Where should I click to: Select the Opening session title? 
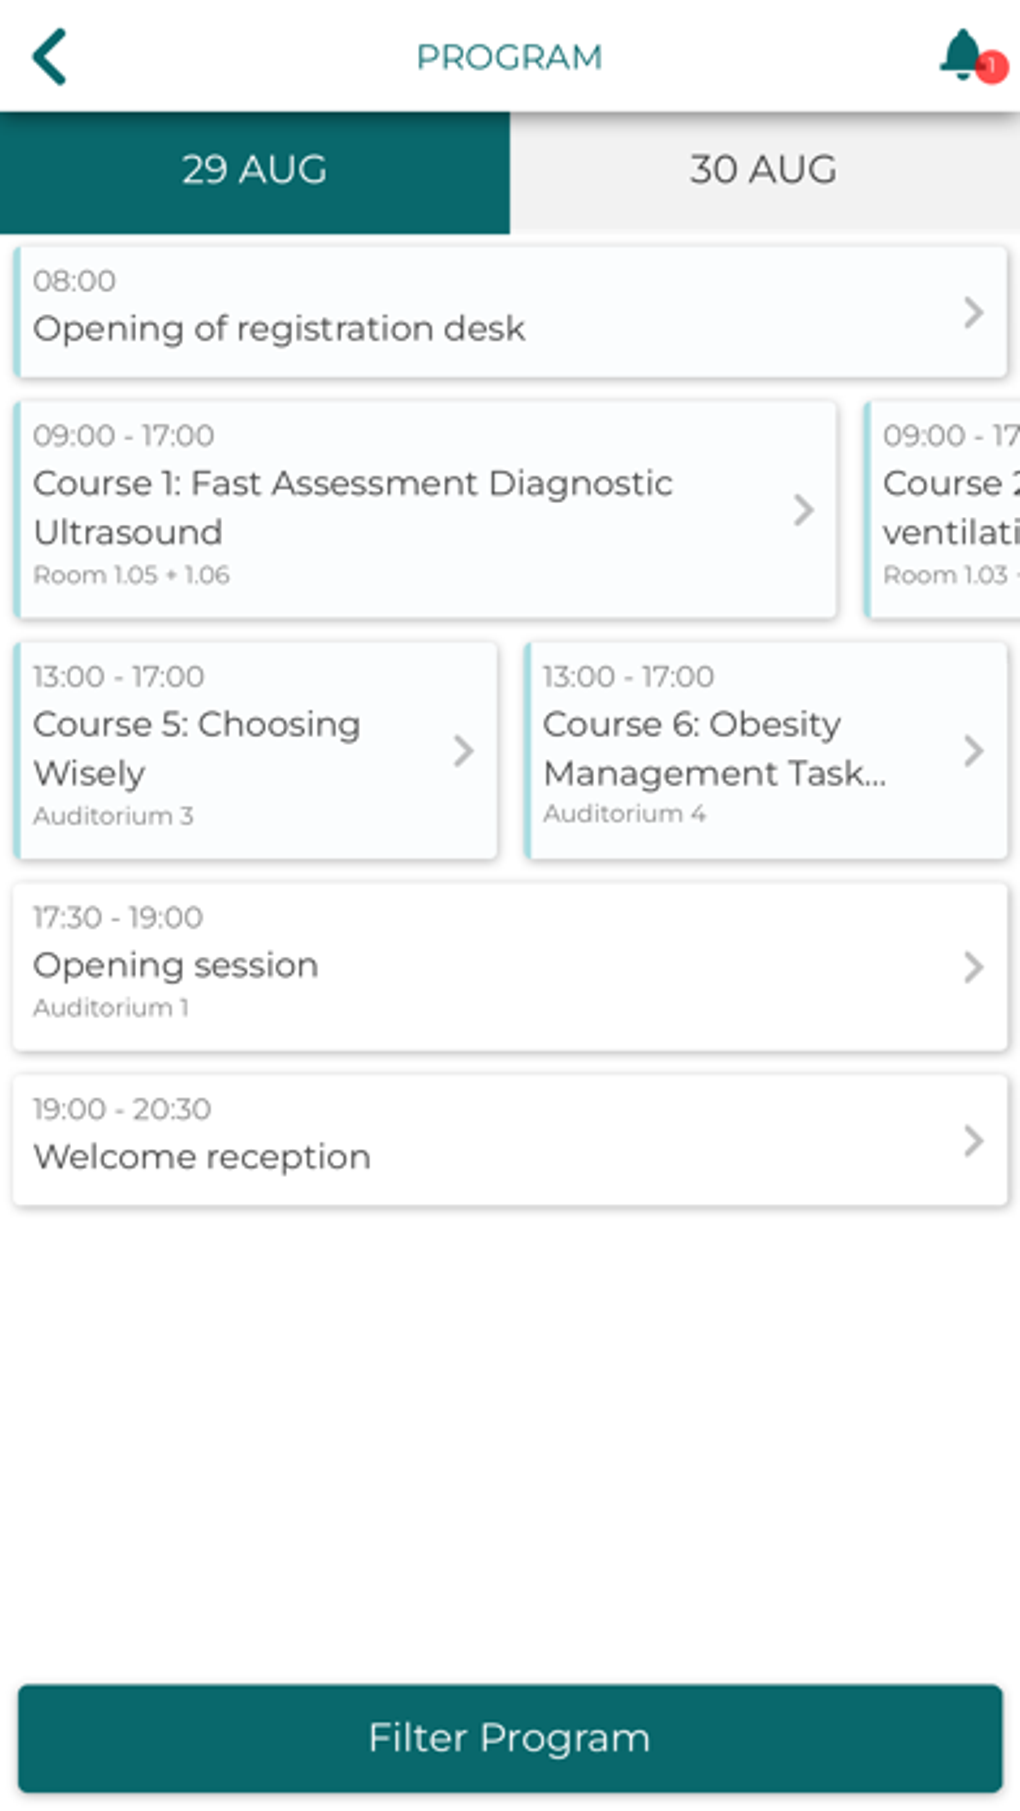pyautogui.click(x=176, y=966)
